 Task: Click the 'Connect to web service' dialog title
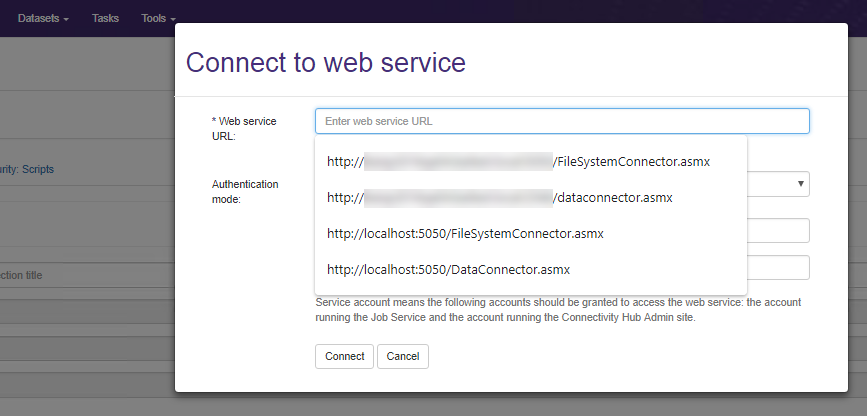point(326,62)
